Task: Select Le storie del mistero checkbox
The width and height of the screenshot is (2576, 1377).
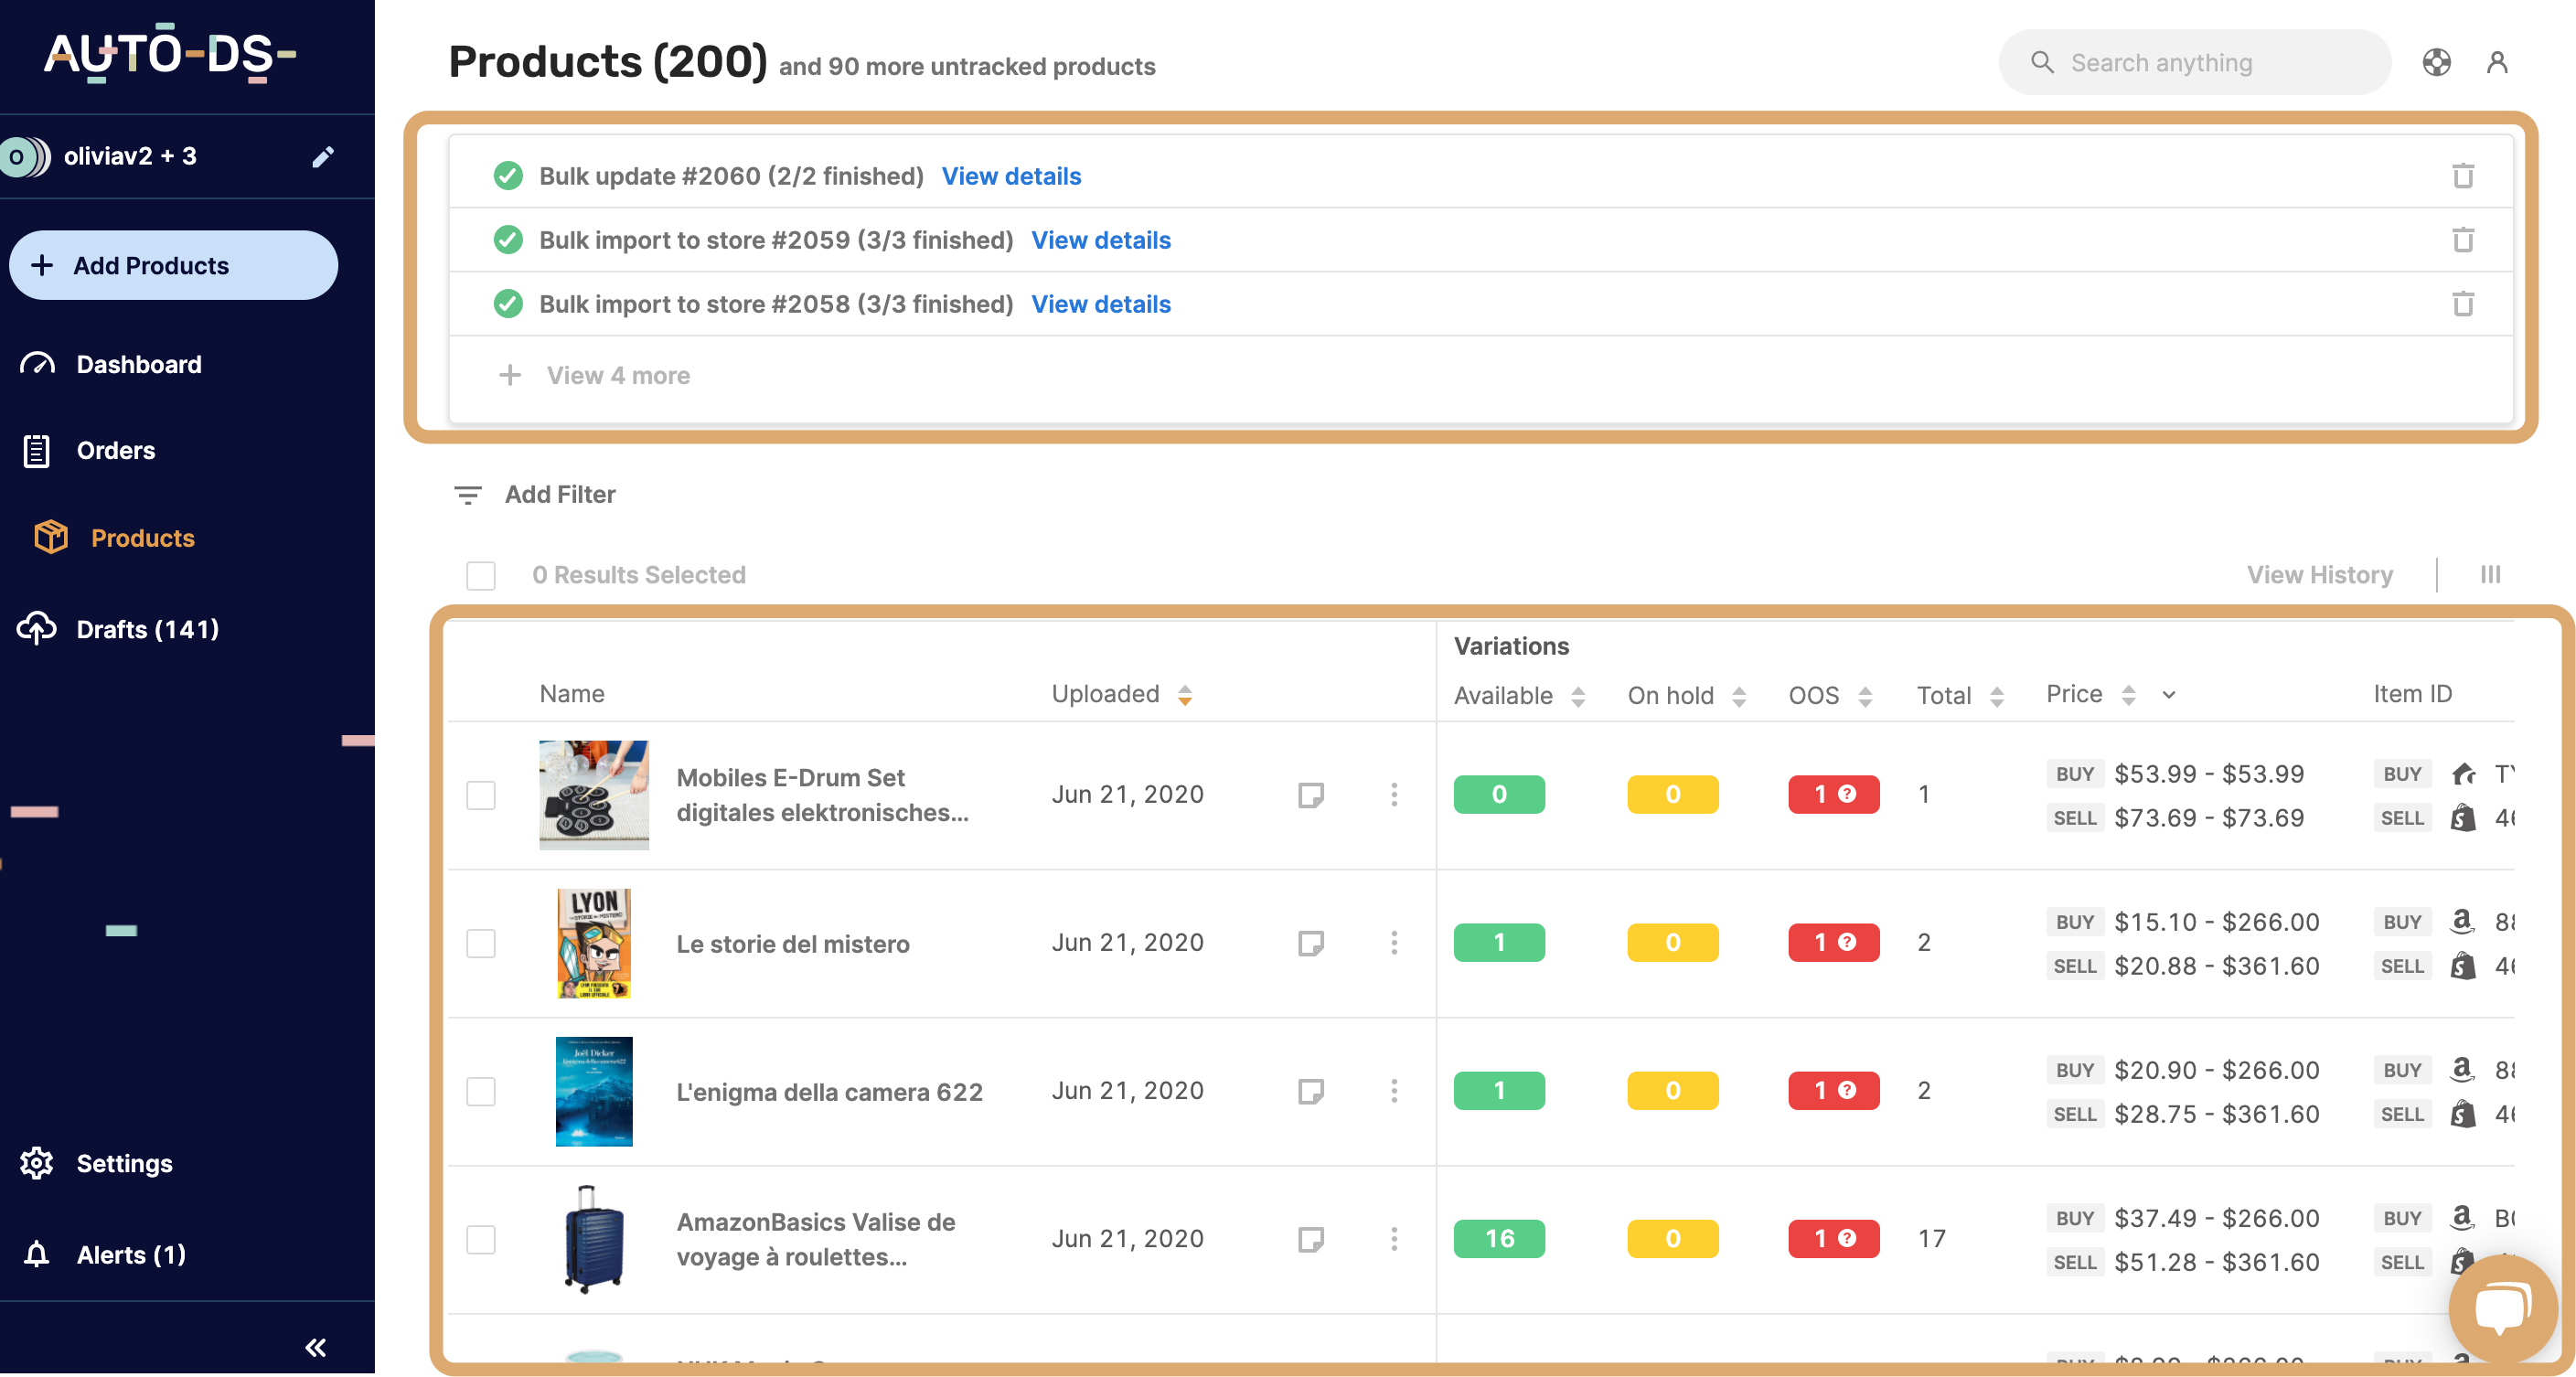Action: (x=481, y=944)
